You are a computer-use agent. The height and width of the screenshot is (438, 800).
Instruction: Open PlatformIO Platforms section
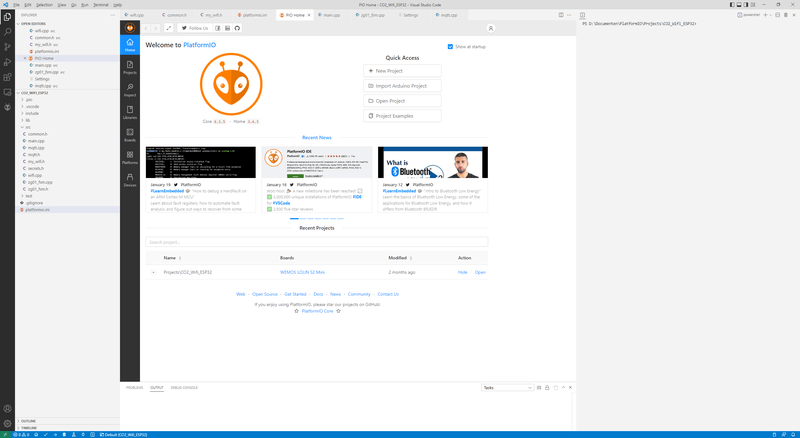(130, 157)
